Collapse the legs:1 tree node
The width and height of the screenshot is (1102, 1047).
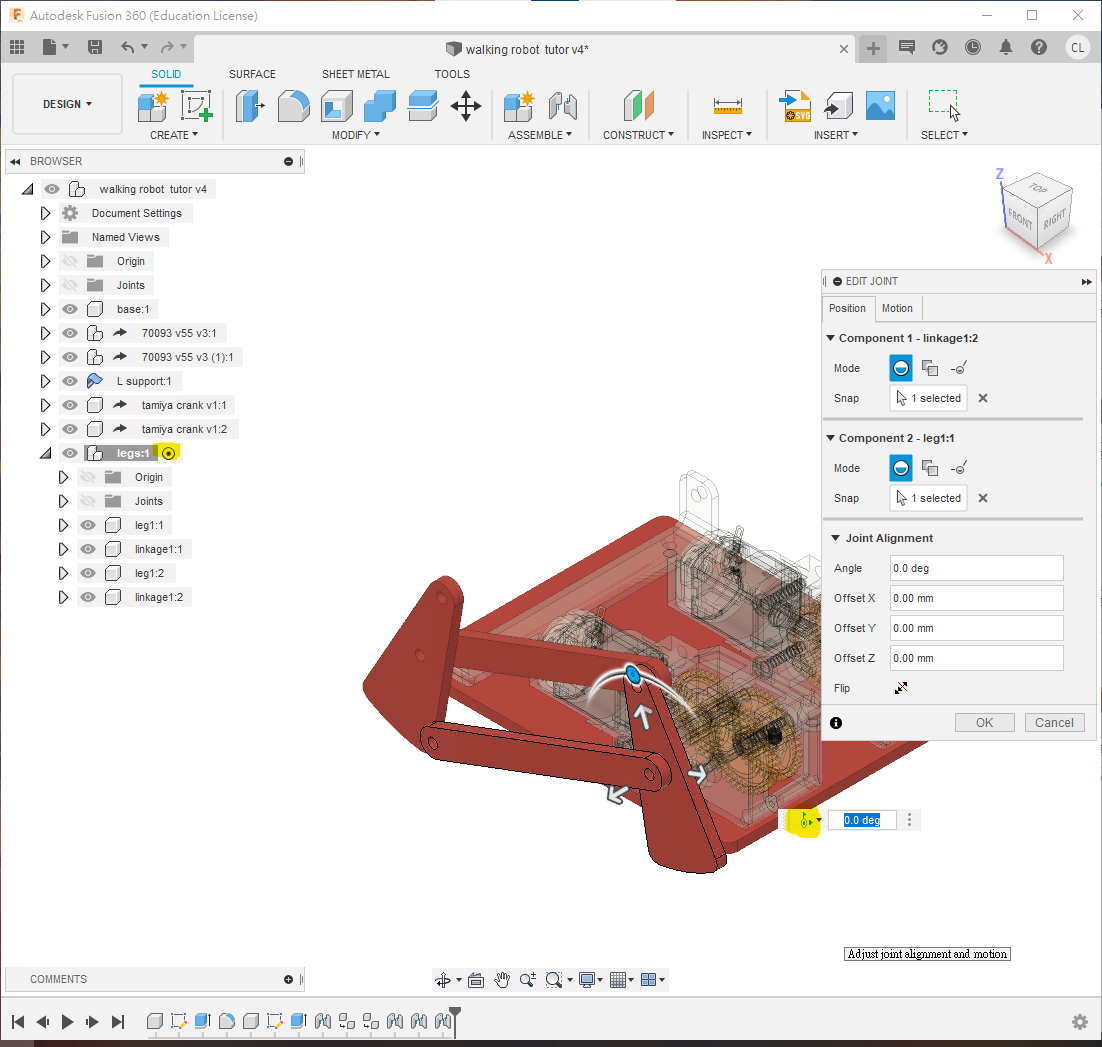click(45, 453)
